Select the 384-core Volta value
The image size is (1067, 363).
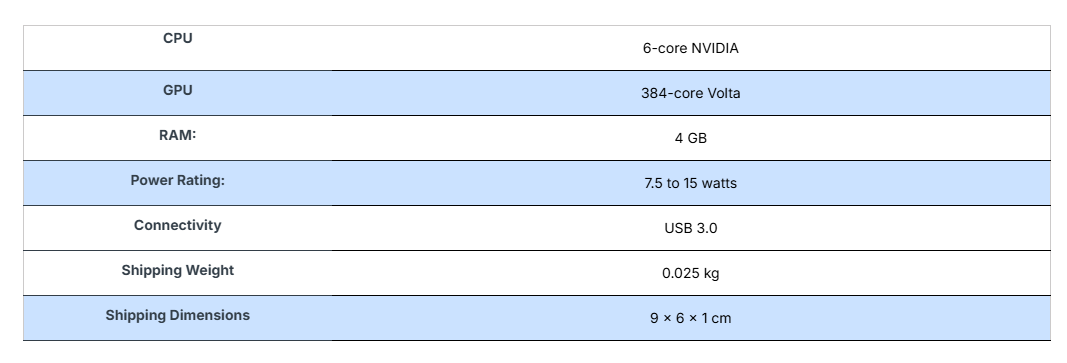(691, 93)
